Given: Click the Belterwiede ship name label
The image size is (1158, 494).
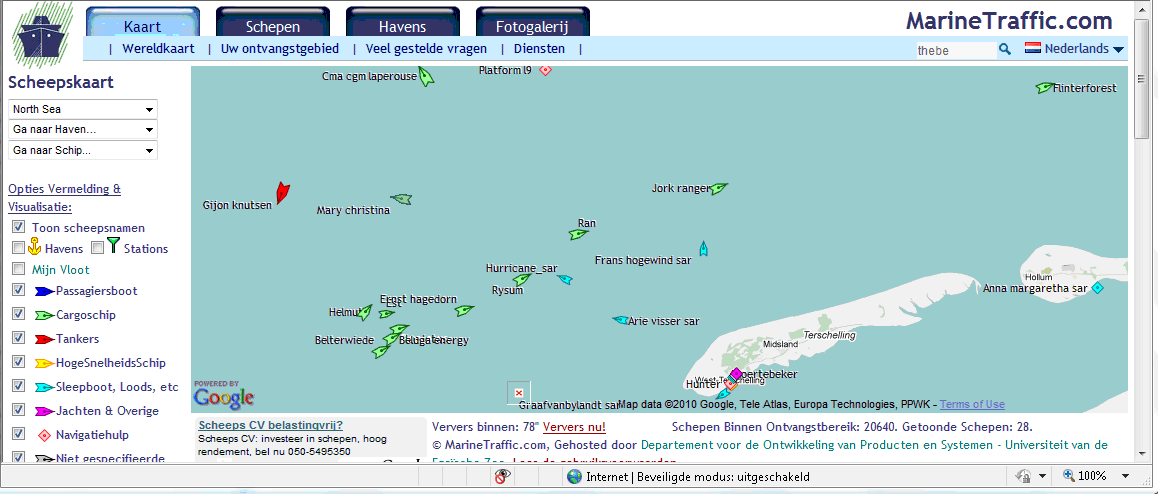Looking at the screenshot, I should pyautogui.click(x=342, y=340).
